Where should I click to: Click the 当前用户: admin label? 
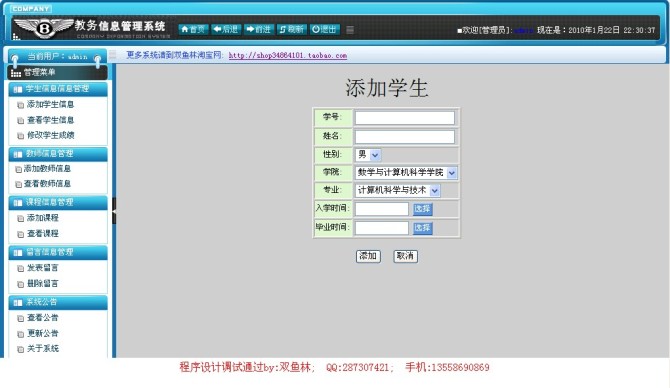(57, 56)
